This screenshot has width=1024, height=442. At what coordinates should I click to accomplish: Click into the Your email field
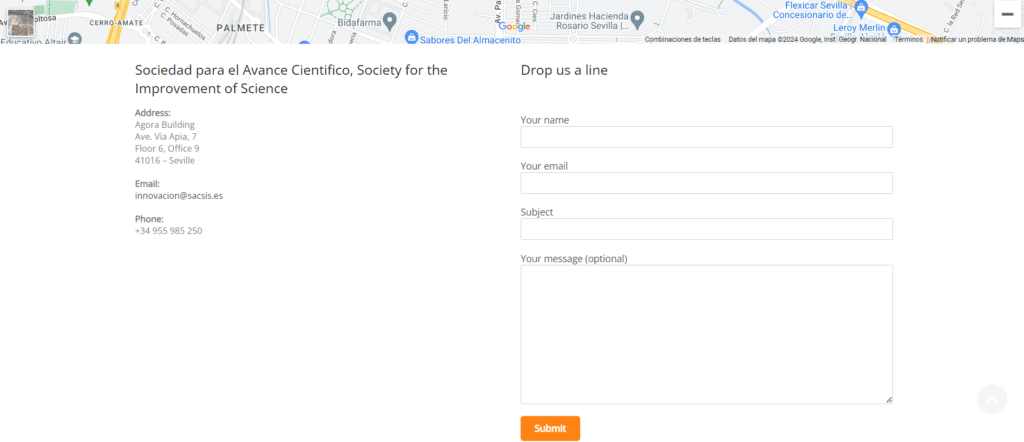(706, 183)
